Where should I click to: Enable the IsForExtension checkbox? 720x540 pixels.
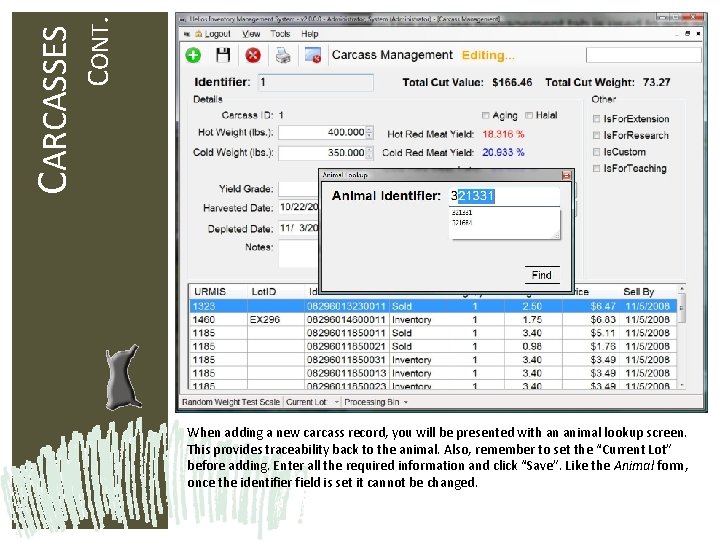(596, 119)
